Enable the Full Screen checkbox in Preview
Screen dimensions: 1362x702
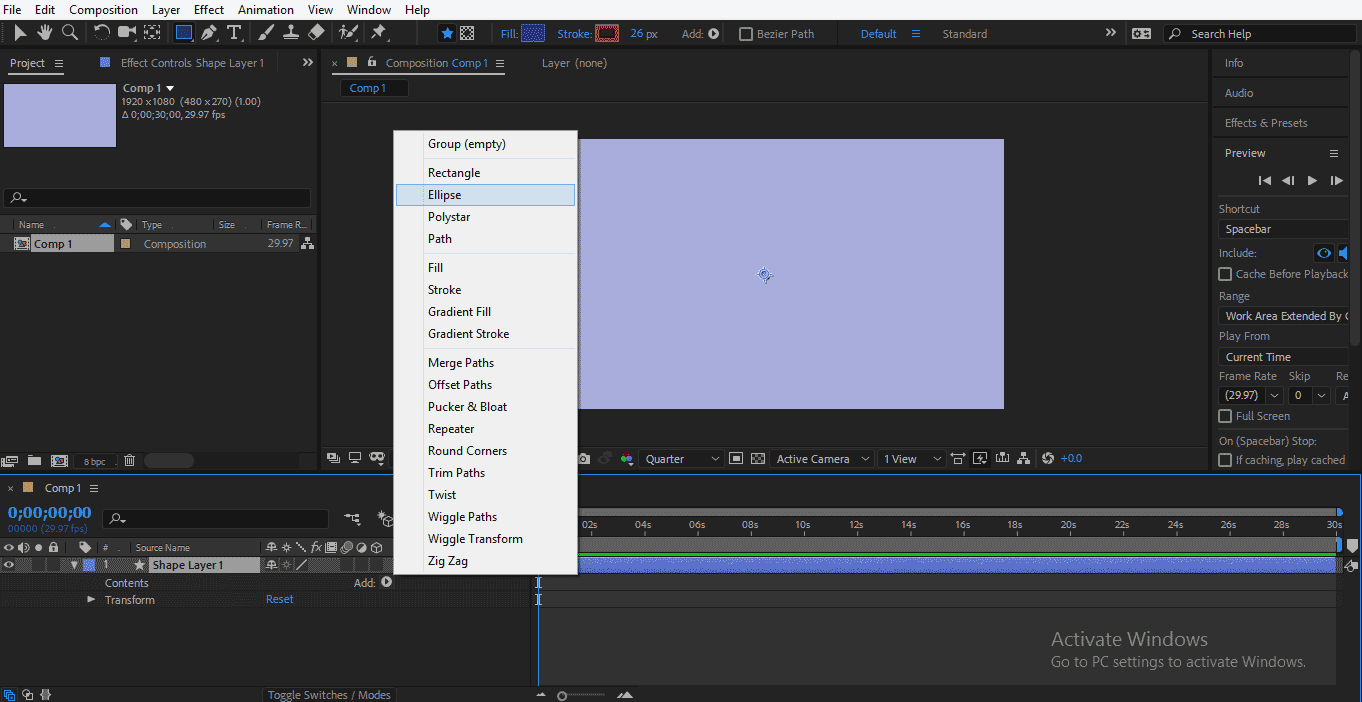1225,416
